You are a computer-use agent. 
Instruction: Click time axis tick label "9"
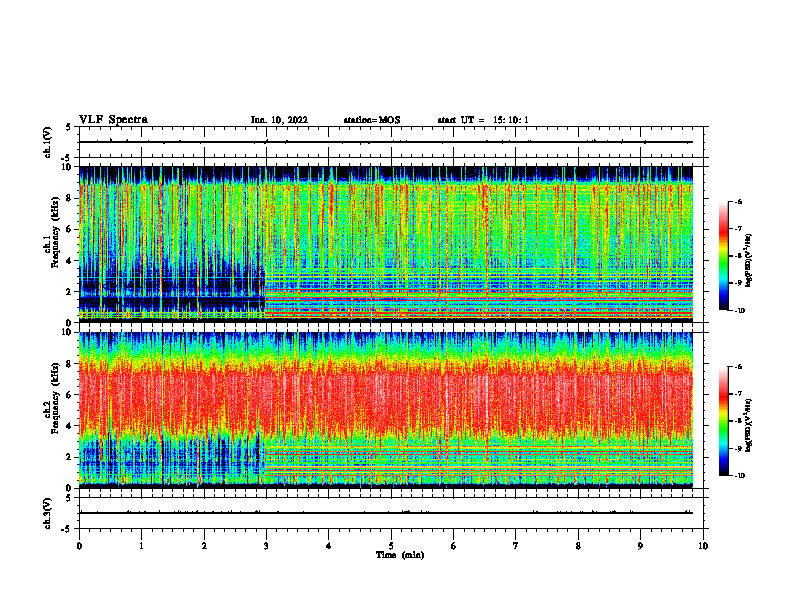click(640, 546)
